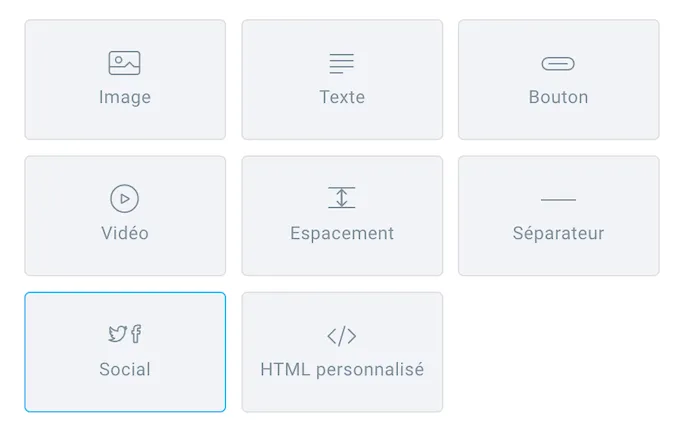
Task: Click the "HTML personnalisé" label
Action: pyautogui.click(x=342, y=370)
